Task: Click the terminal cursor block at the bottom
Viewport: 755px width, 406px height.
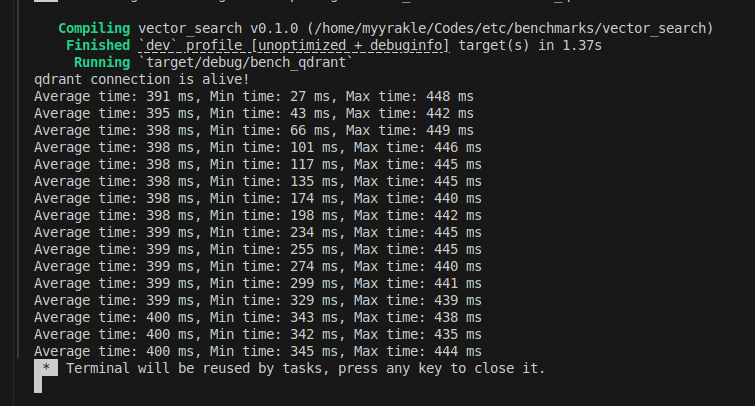Action: click(x=38, y=385)
